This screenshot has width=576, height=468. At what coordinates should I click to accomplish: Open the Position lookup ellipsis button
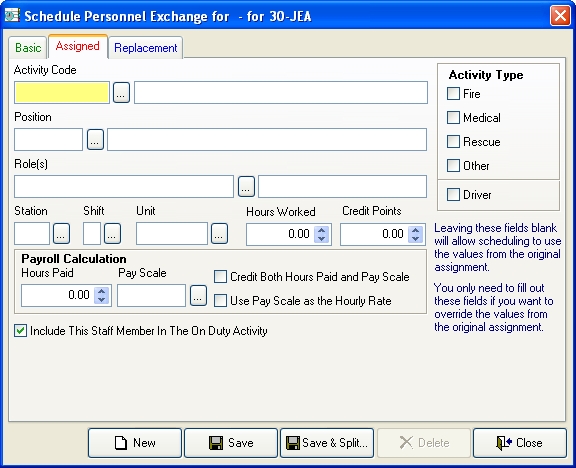pos(95,140)
